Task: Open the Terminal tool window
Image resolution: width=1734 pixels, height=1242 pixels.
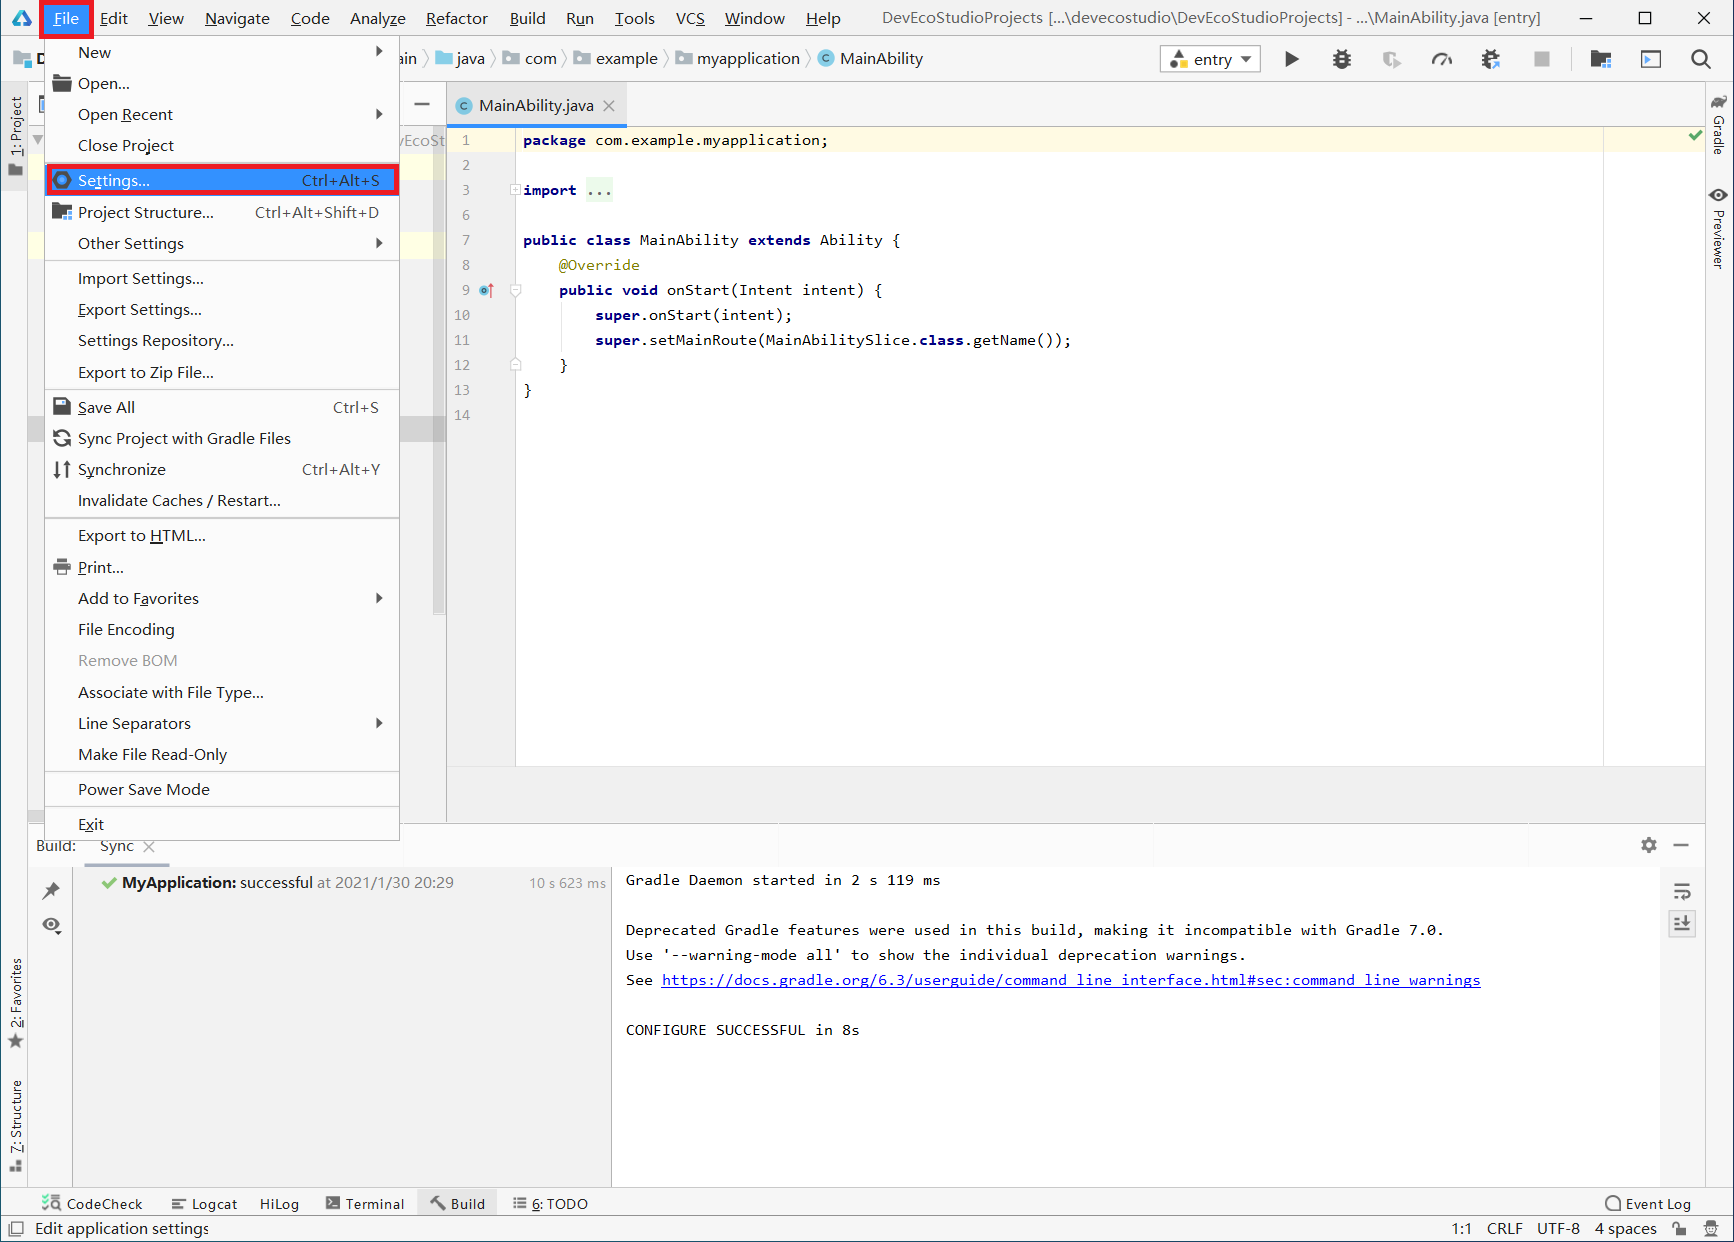Action: click(364, 1204)
